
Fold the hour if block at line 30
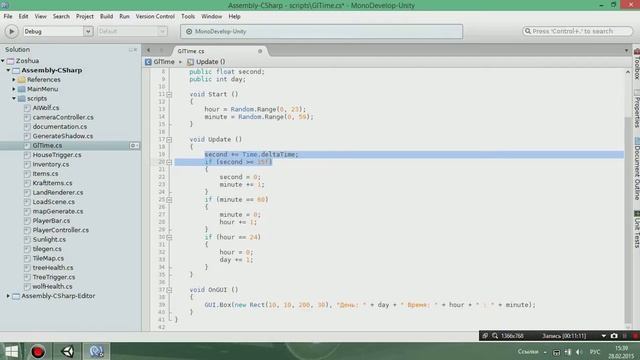coord(169,237)
